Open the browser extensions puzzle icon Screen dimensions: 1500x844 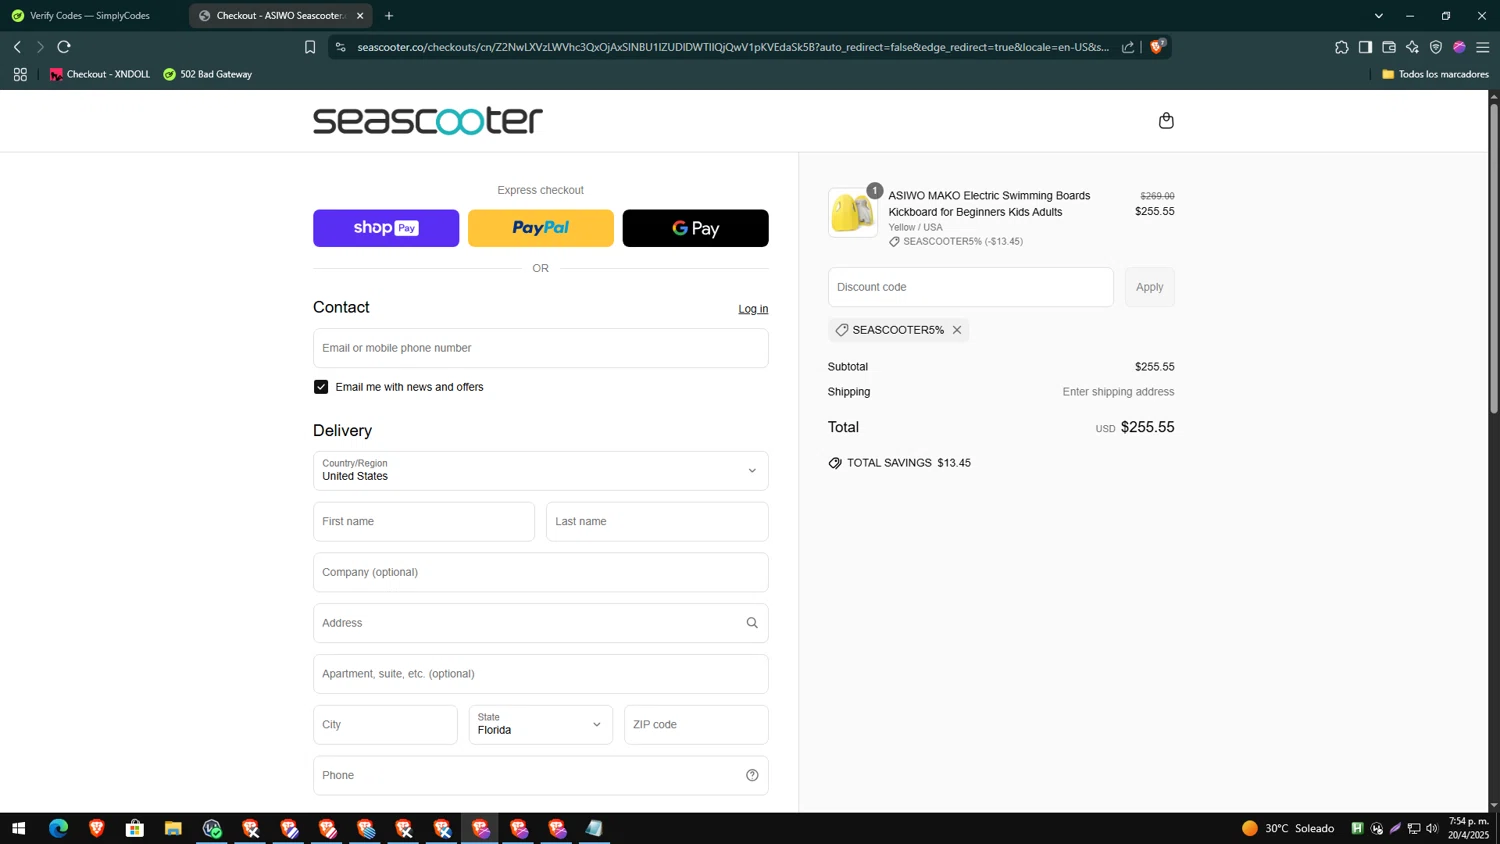[1342, 47]
